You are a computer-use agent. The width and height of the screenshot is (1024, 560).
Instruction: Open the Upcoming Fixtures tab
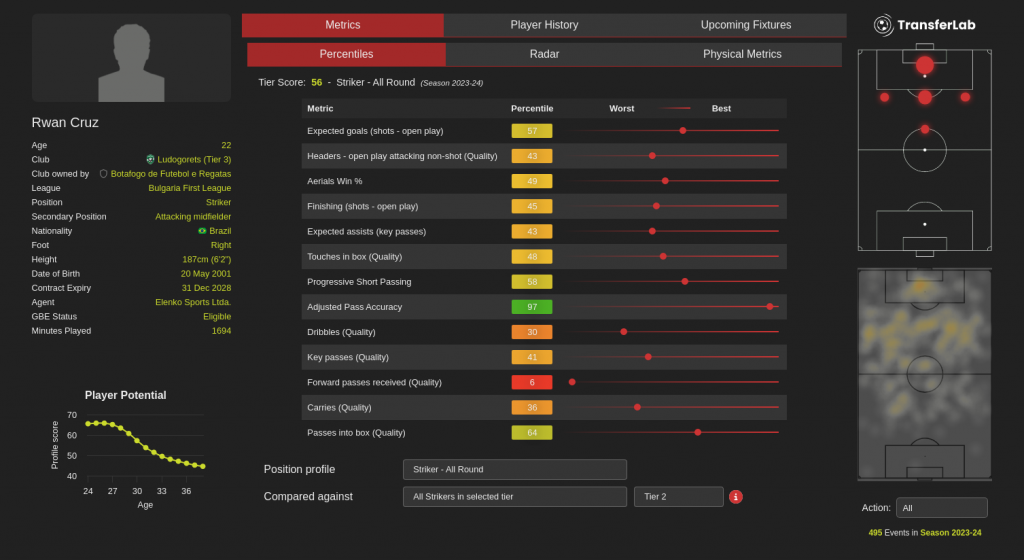click(745, 25)
